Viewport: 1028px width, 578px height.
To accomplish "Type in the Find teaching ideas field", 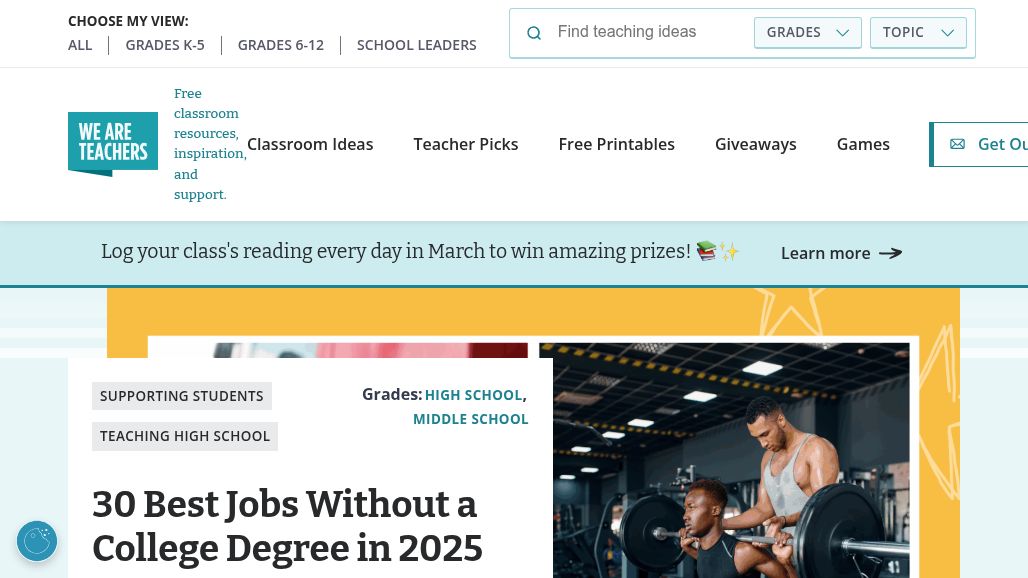I will tap(650, 32).
